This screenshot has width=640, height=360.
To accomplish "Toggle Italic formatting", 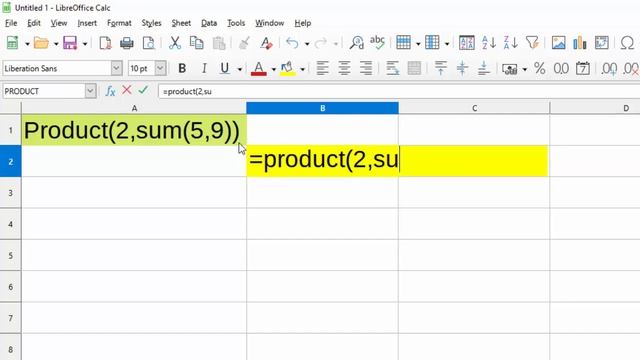I will point(204,69).
